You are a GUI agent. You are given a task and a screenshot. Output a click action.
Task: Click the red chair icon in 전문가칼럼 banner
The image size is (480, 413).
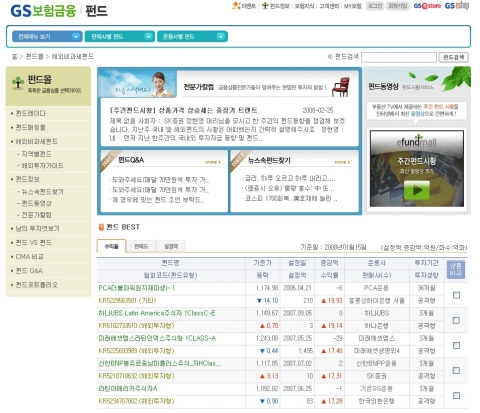pos(341,87)
